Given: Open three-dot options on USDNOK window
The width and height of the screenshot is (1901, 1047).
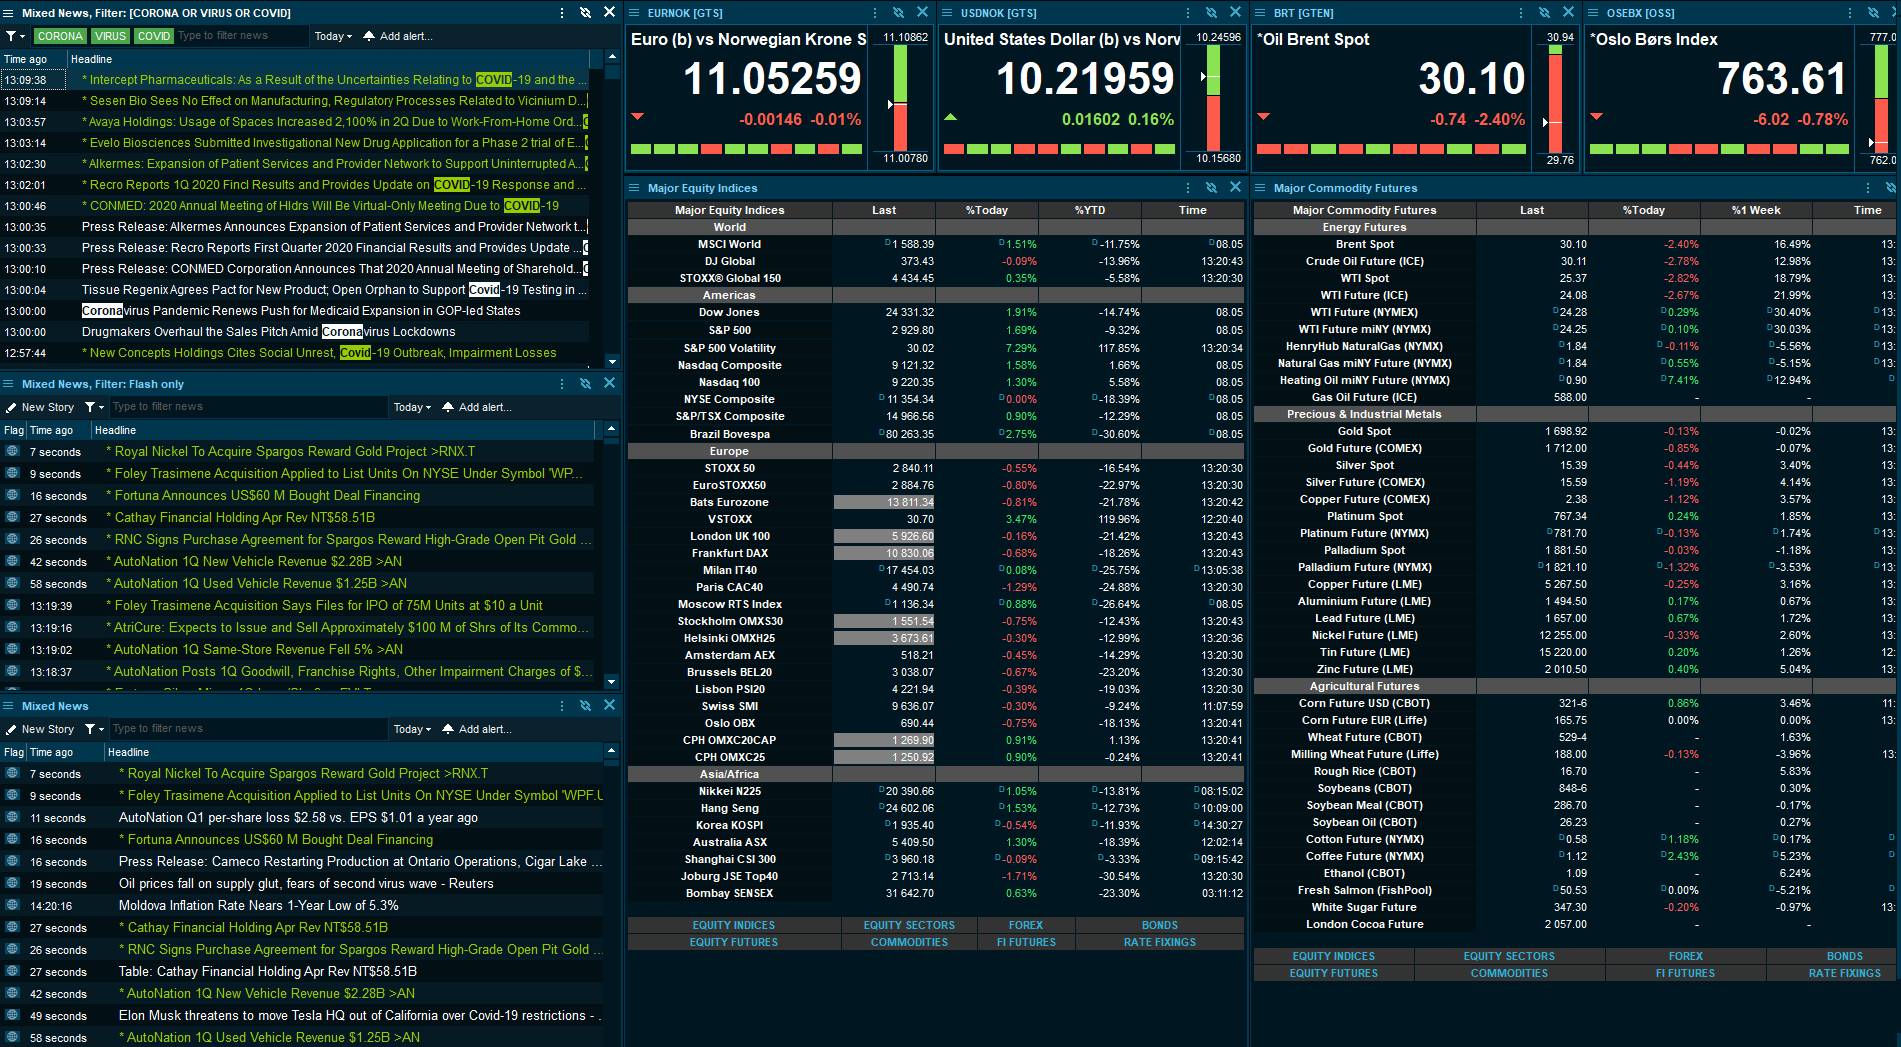Looking at the screenshot, I should (1188, 13).
